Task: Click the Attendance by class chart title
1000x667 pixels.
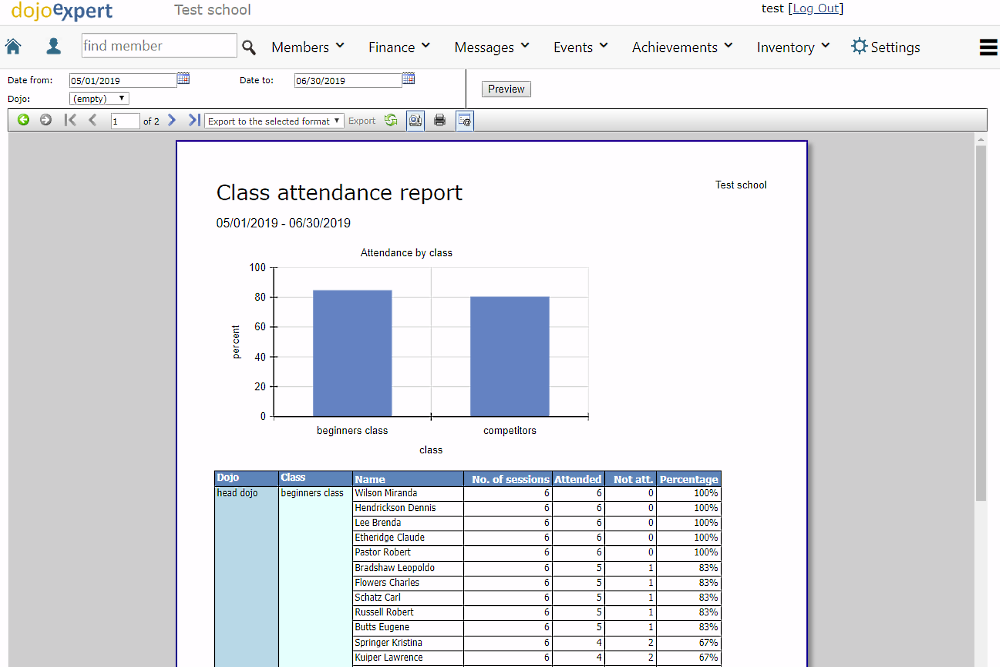Action: (406, 253)
